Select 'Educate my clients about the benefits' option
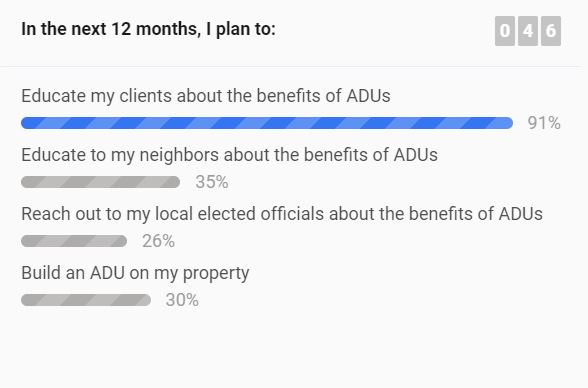Screen dimensions: 588x388 click(x=206, y=96)
